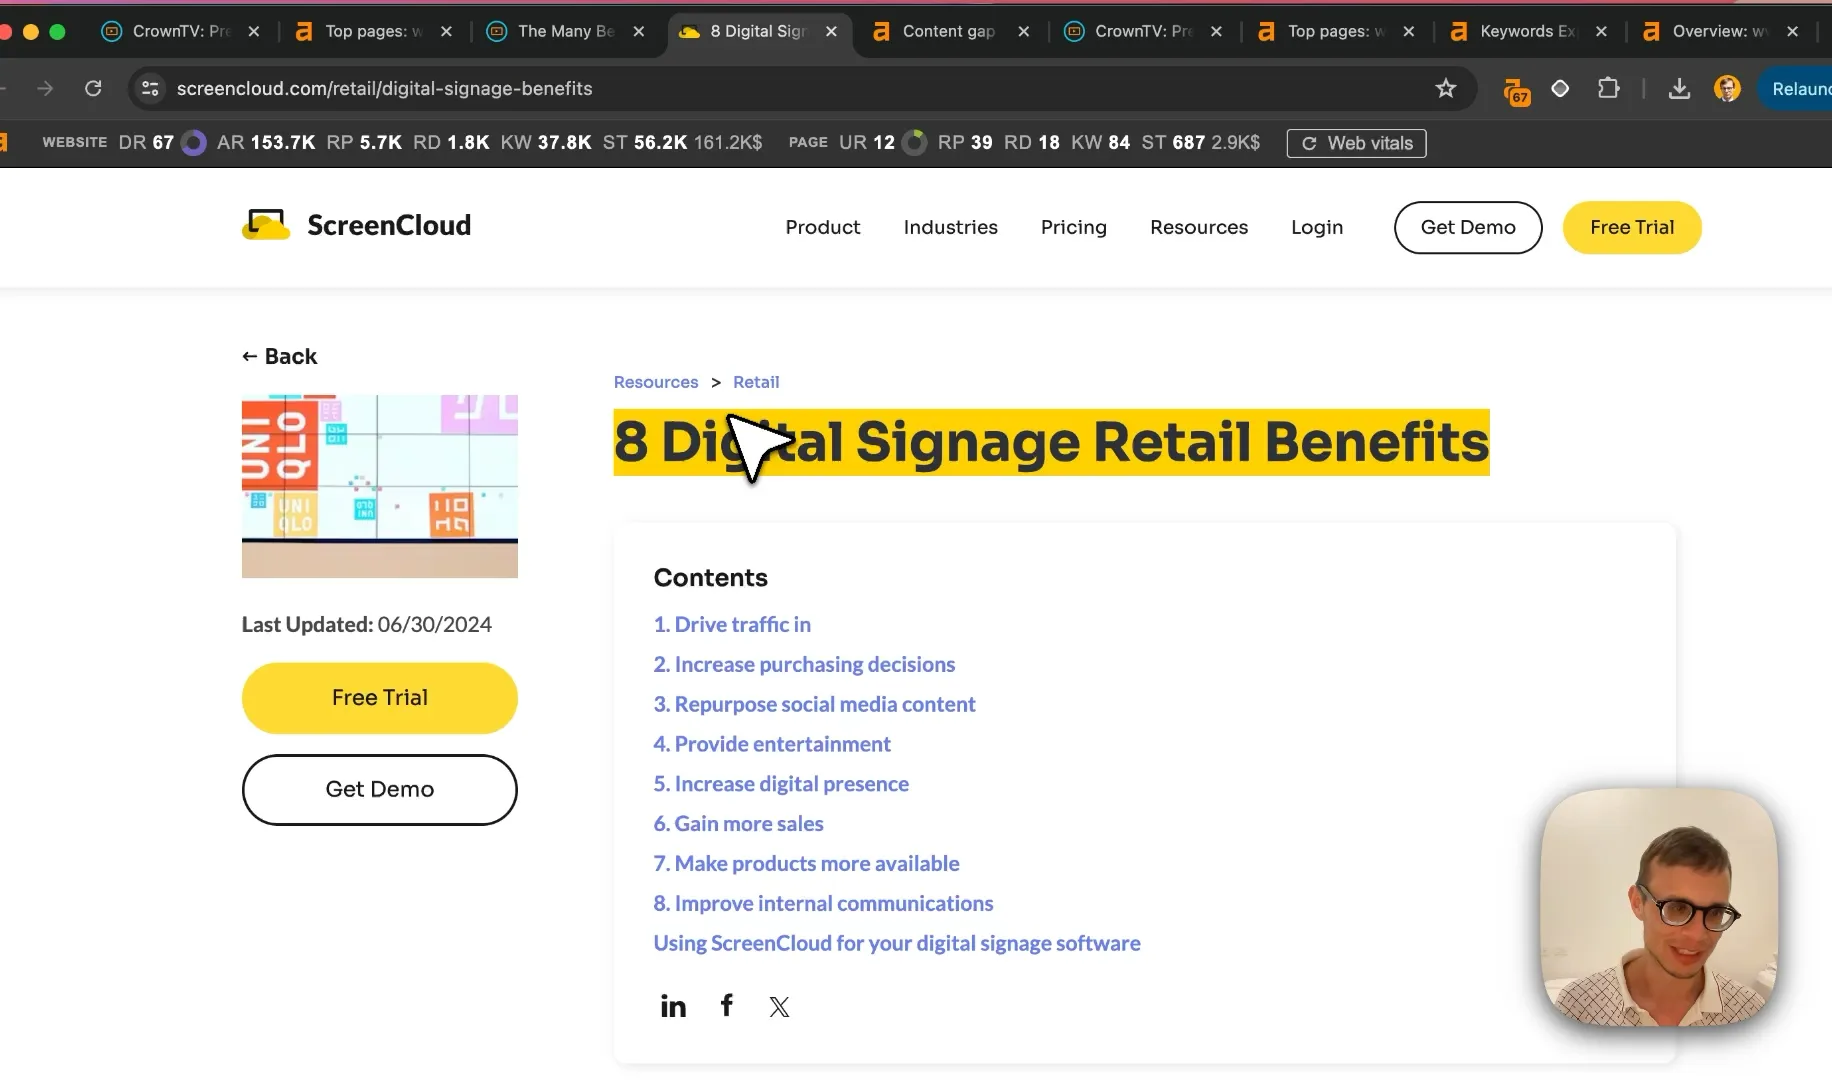Click the Login link
Screen dimensions: 1832x1080
(x=1316, y=227)
